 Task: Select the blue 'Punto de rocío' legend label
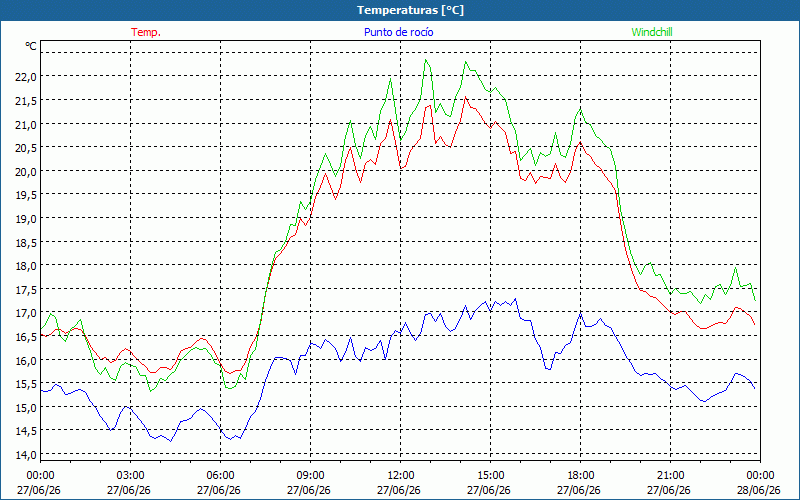[398, 32]
